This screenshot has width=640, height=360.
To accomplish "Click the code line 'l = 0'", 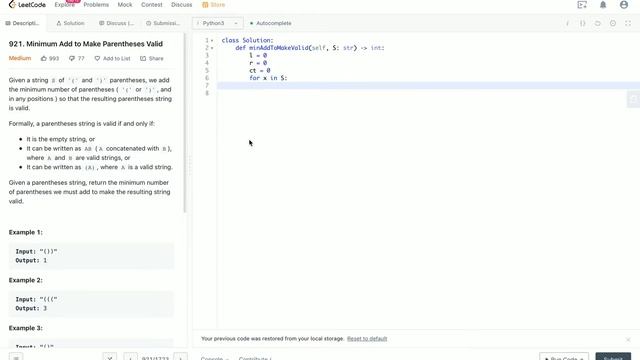I will [x=258, y=56].
